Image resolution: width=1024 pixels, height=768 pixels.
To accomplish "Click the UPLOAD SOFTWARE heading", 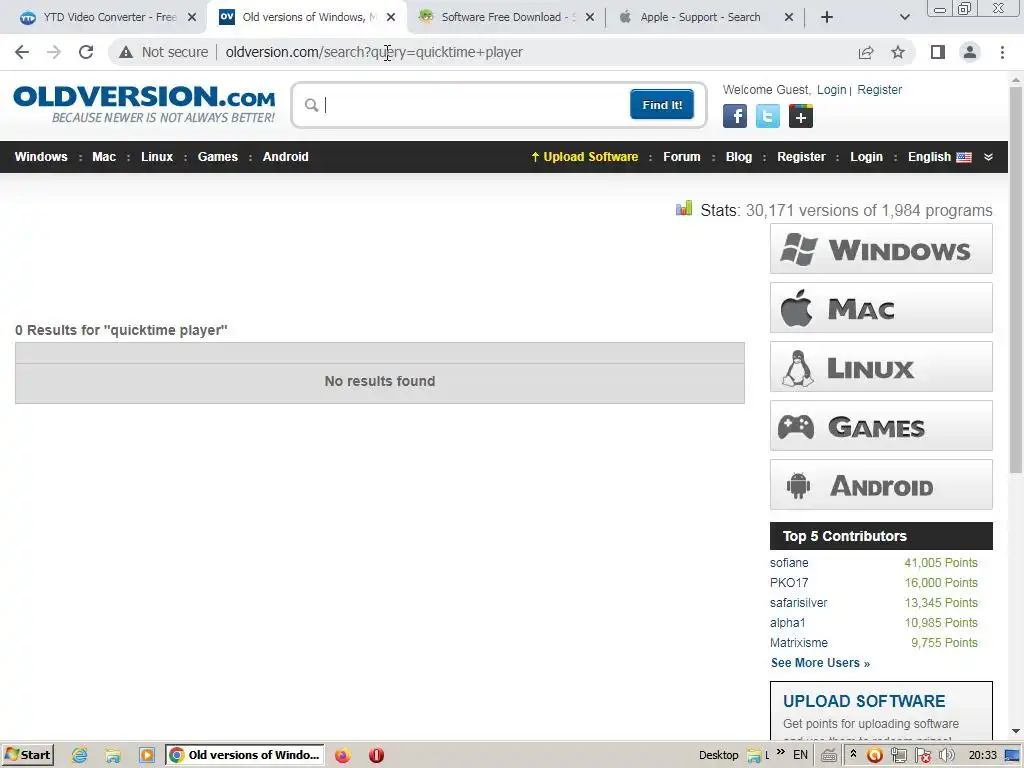I will click(x=864, y=701).
